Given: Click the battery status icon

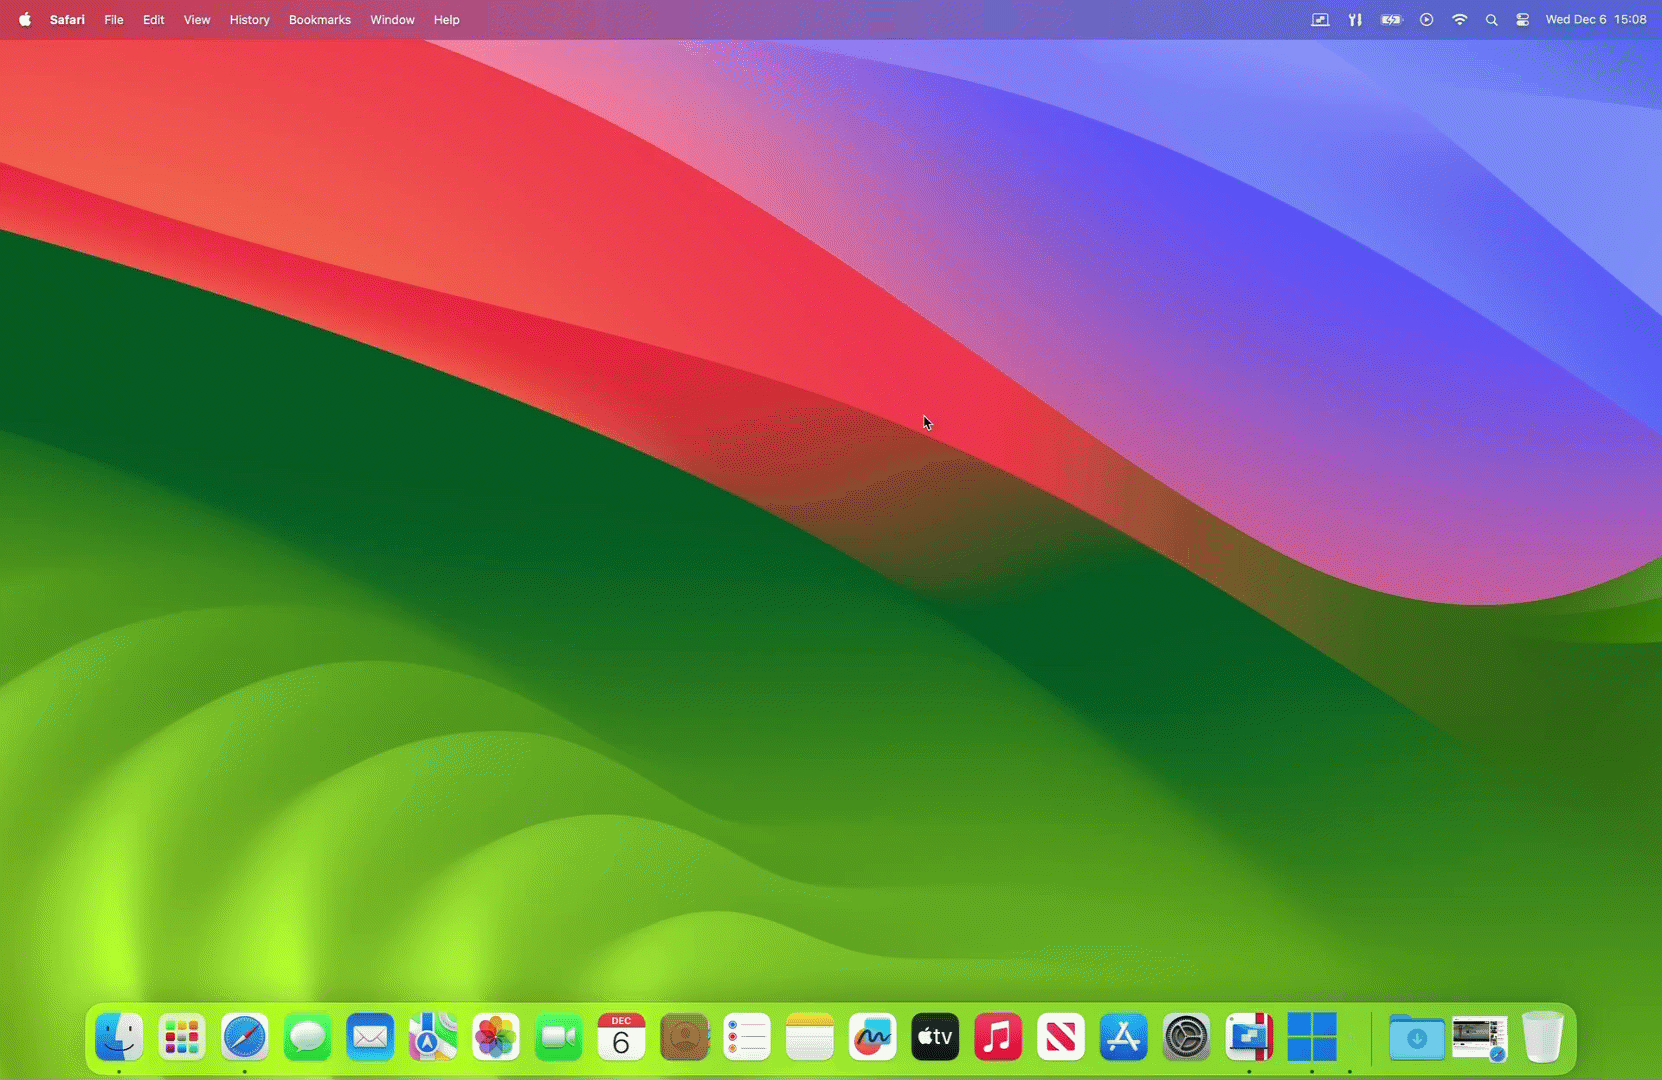Looking at the screenshot, I should click(x=1391, y=20).
